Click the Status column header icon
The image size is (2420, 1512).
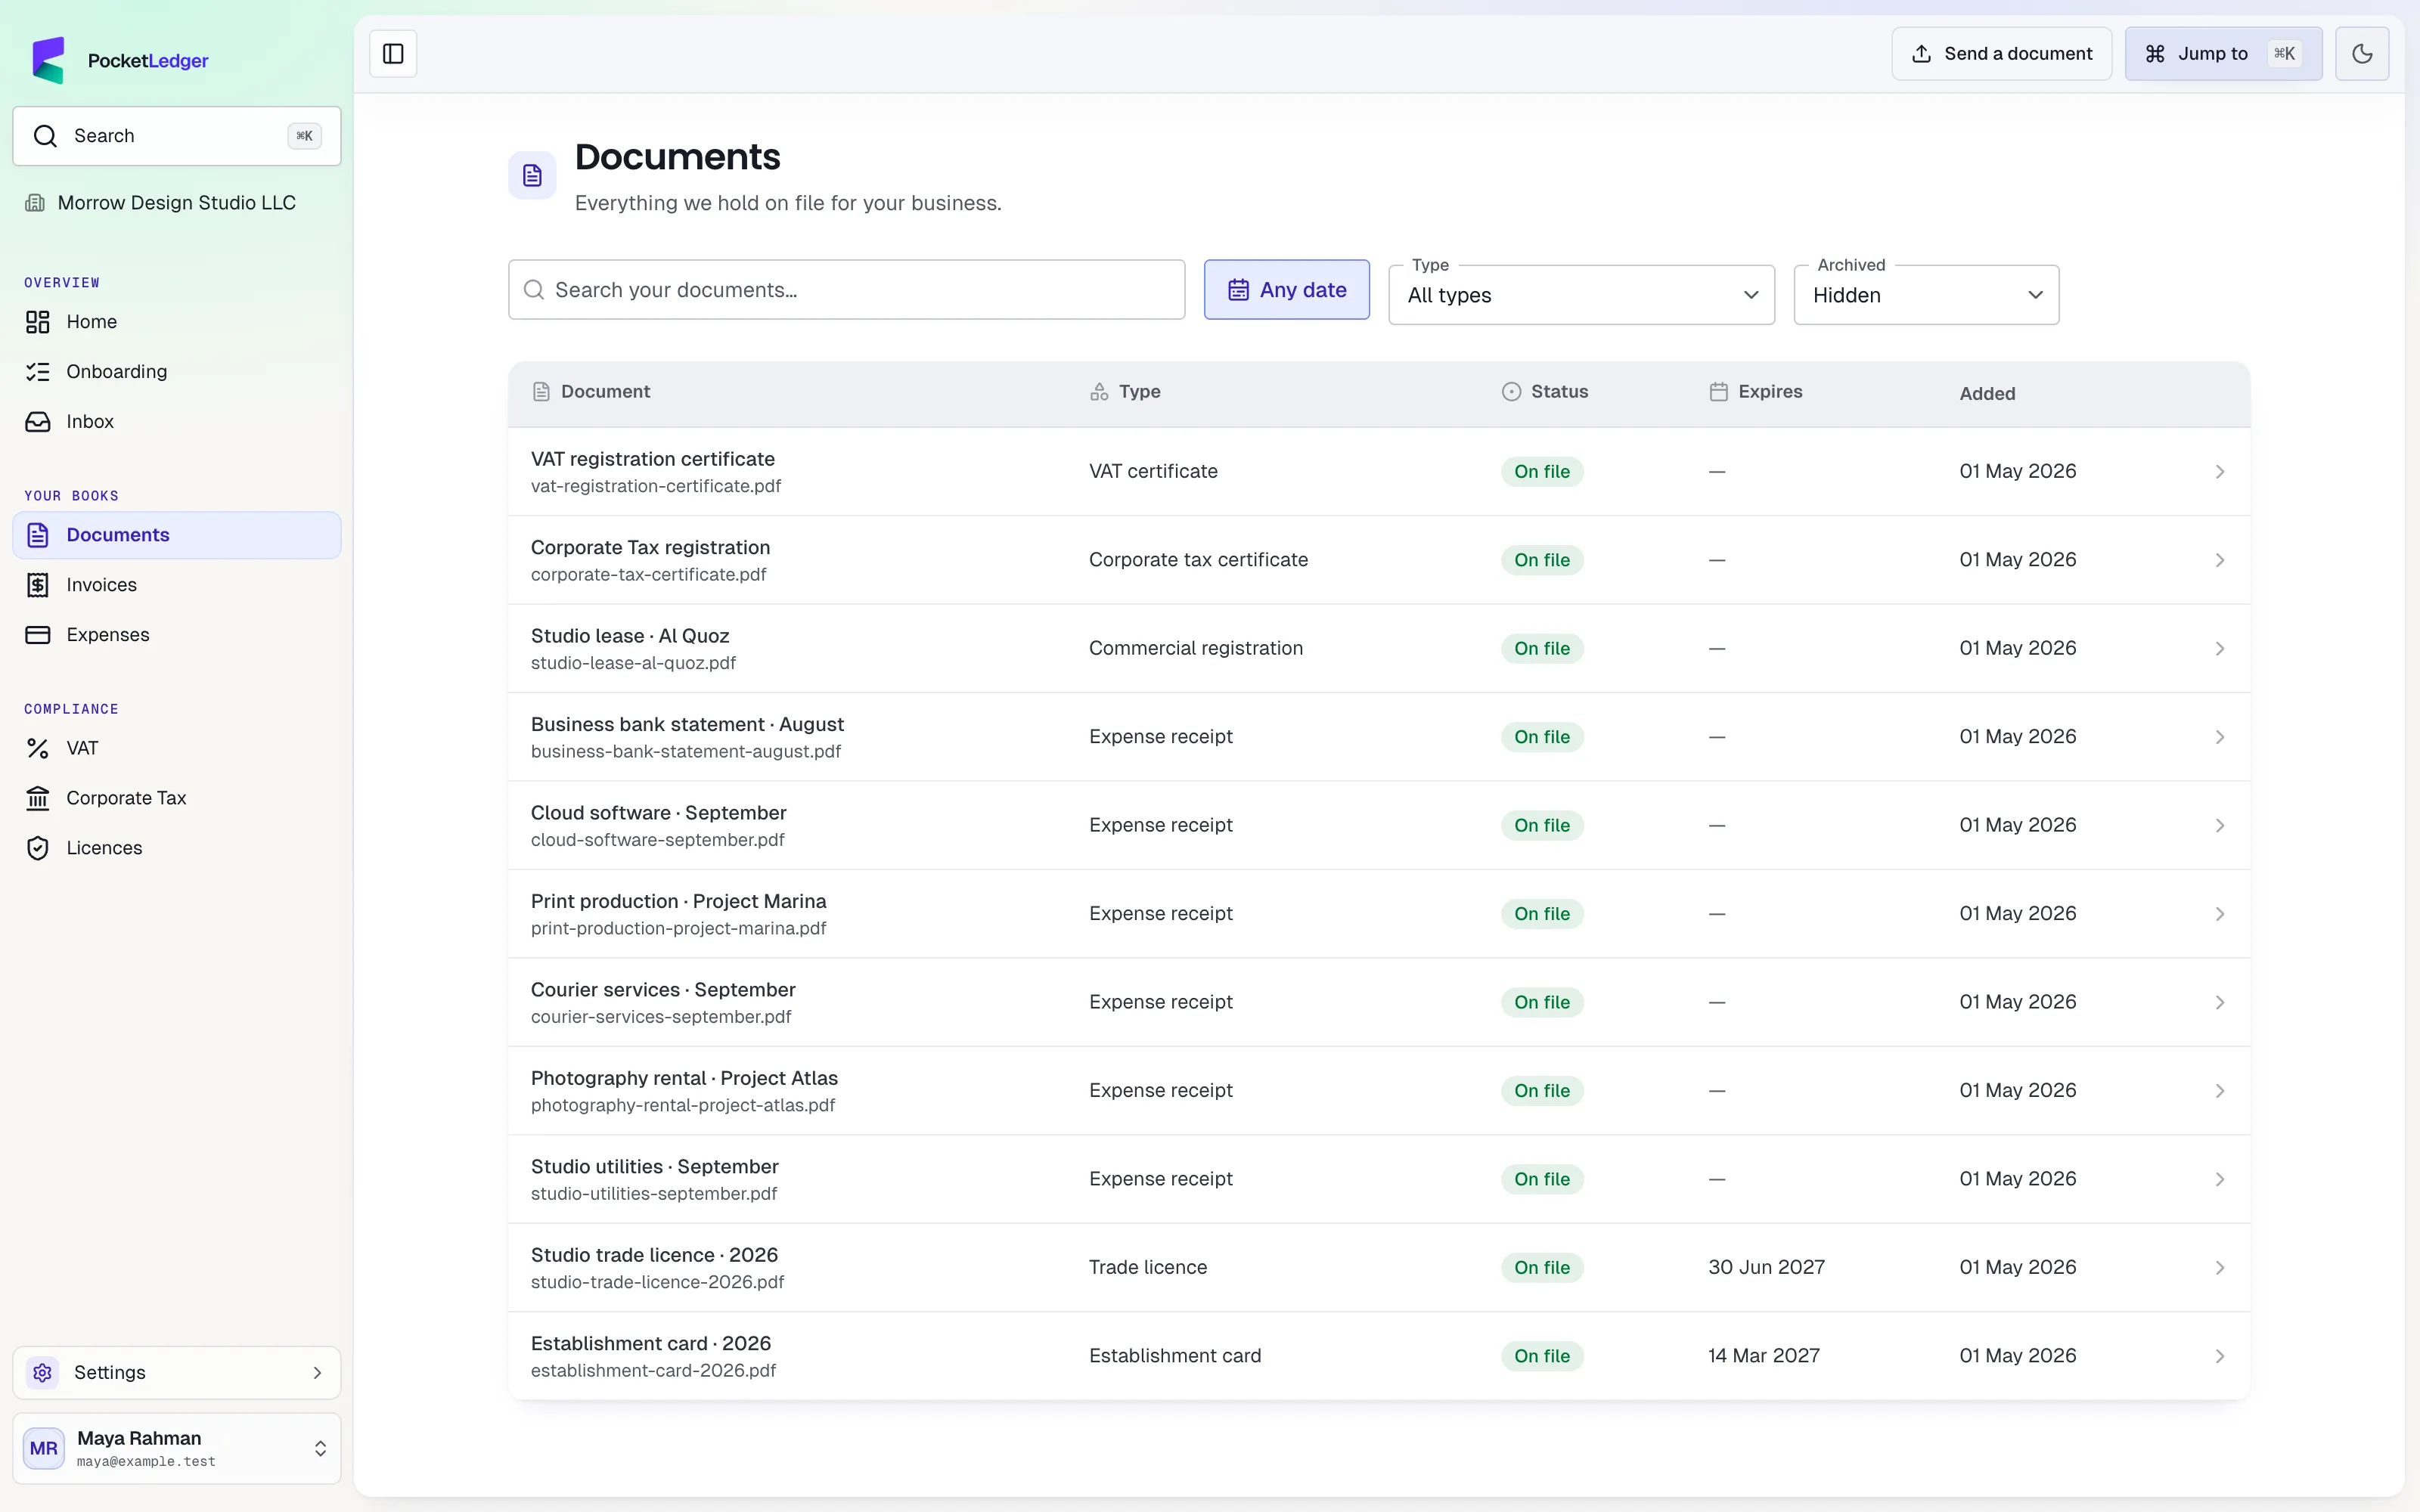(x=1511, y=392)
